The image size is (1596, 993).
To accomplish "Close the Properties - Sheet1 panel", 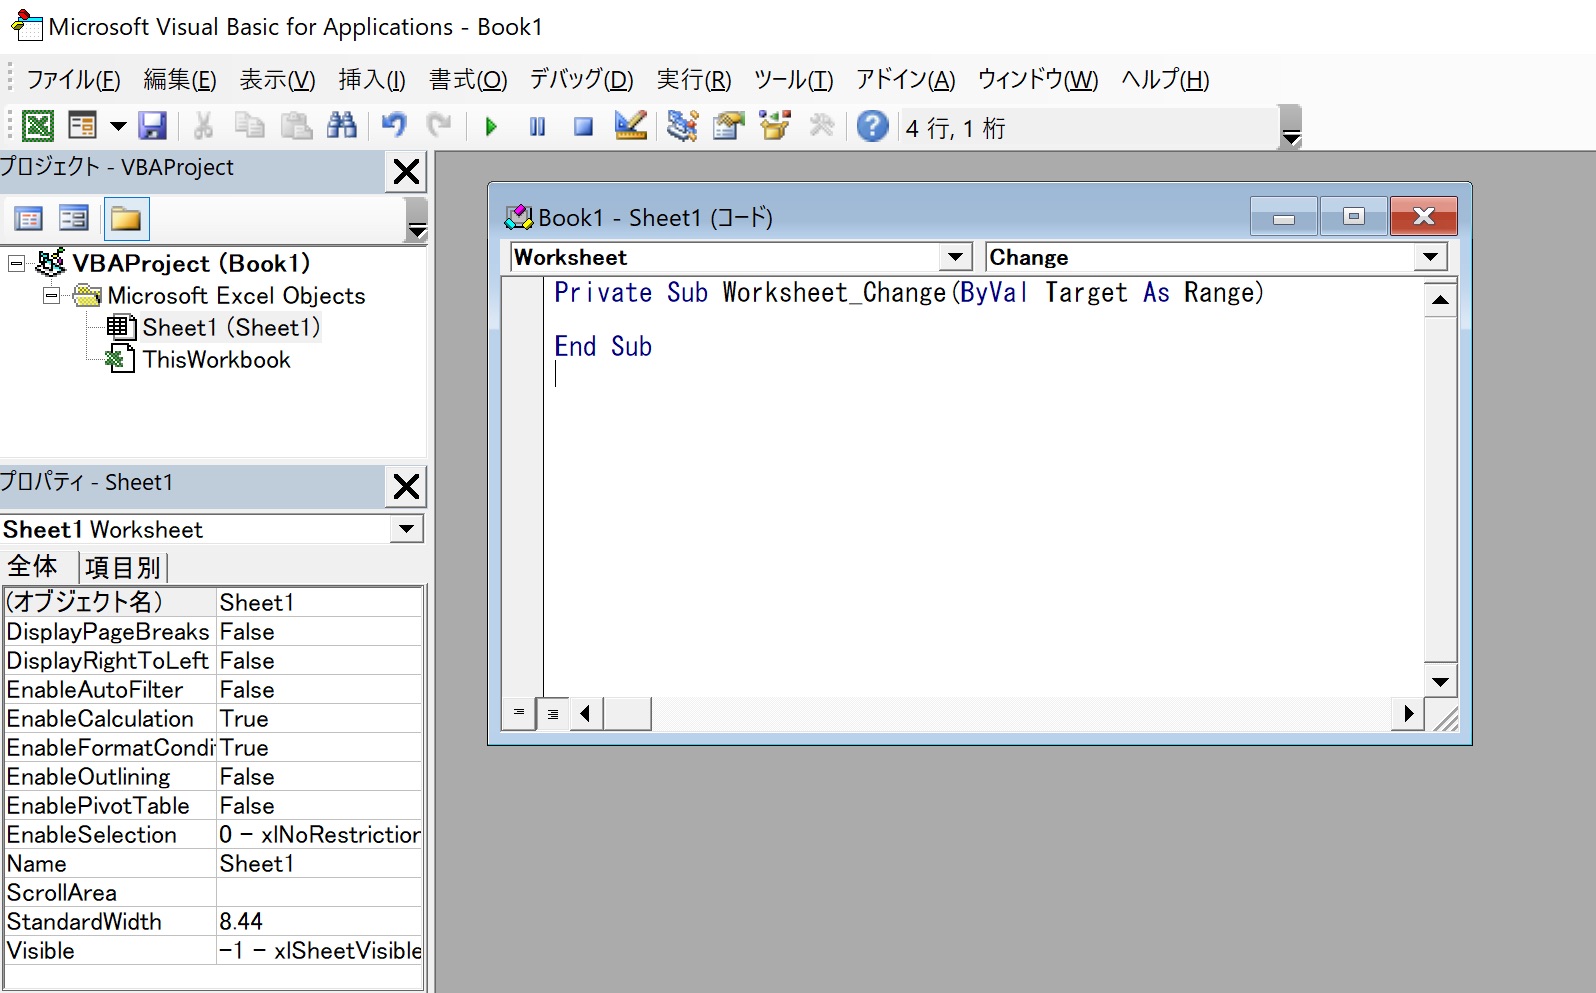I will pos(406,487).
